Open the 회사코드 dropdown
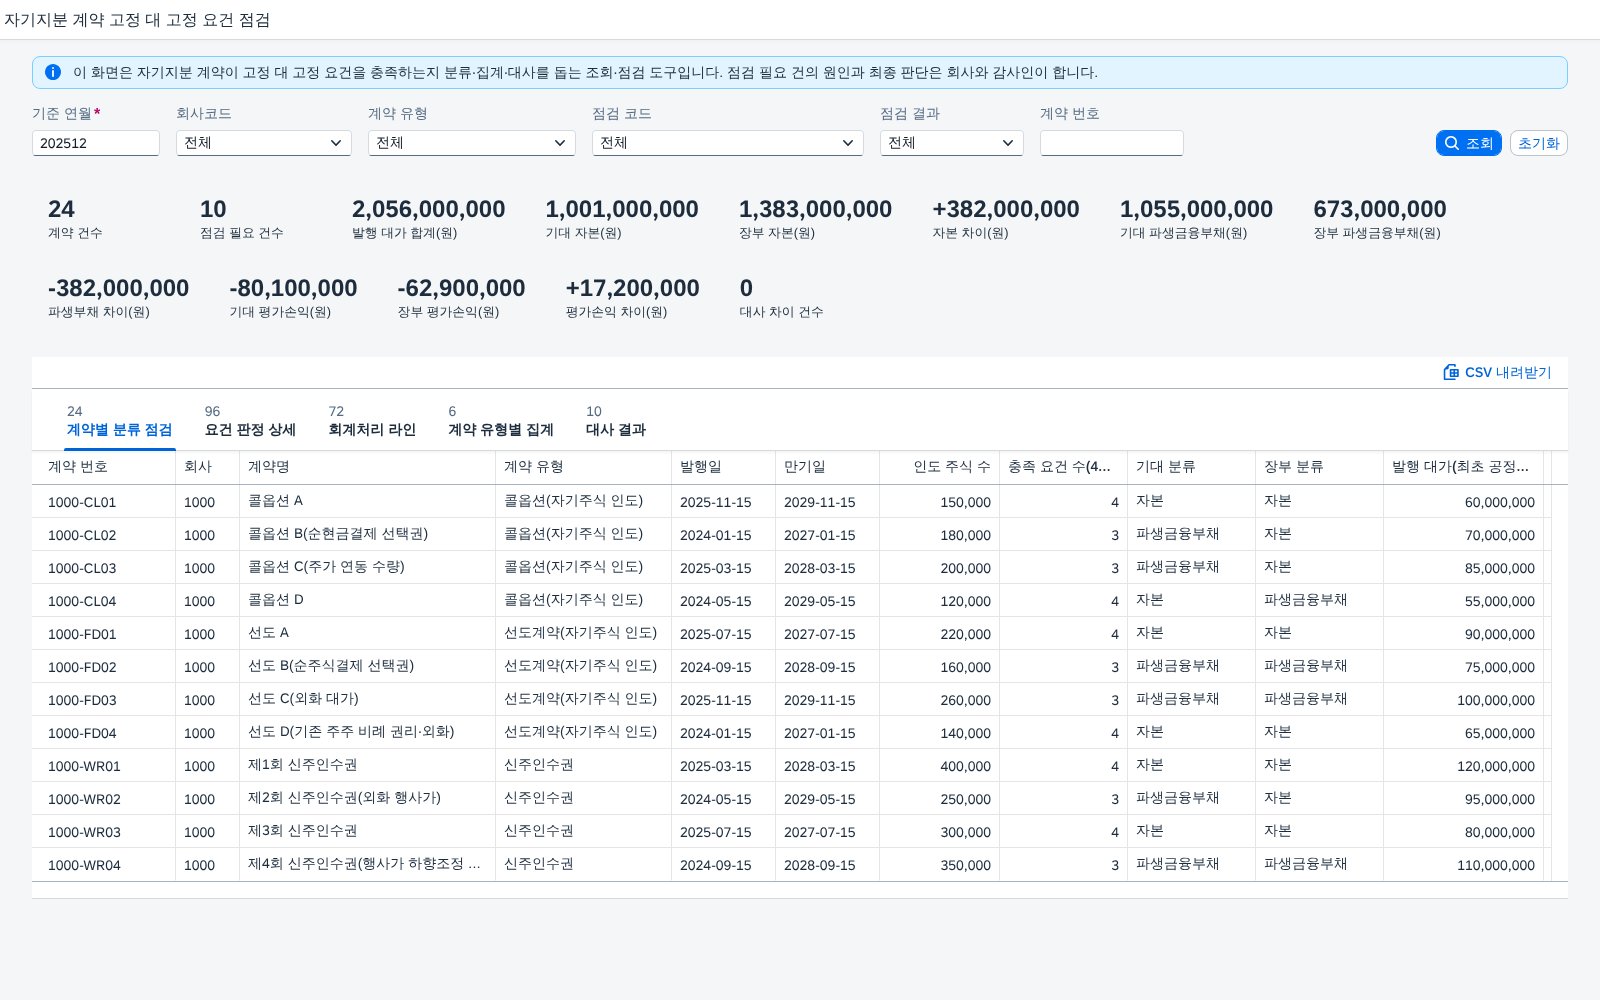The image size is (1600, 1000). (264, 143)
